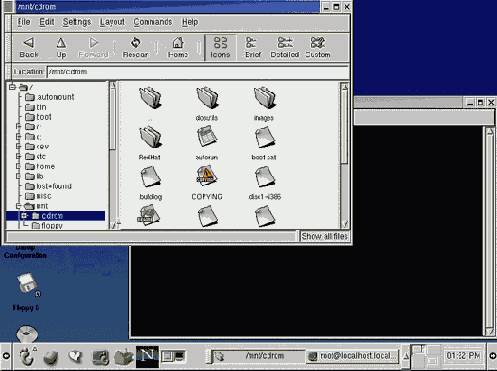The image size is (497, 371).
Task: Click file pane scrollbar down arrow
Action: [345, 224]
